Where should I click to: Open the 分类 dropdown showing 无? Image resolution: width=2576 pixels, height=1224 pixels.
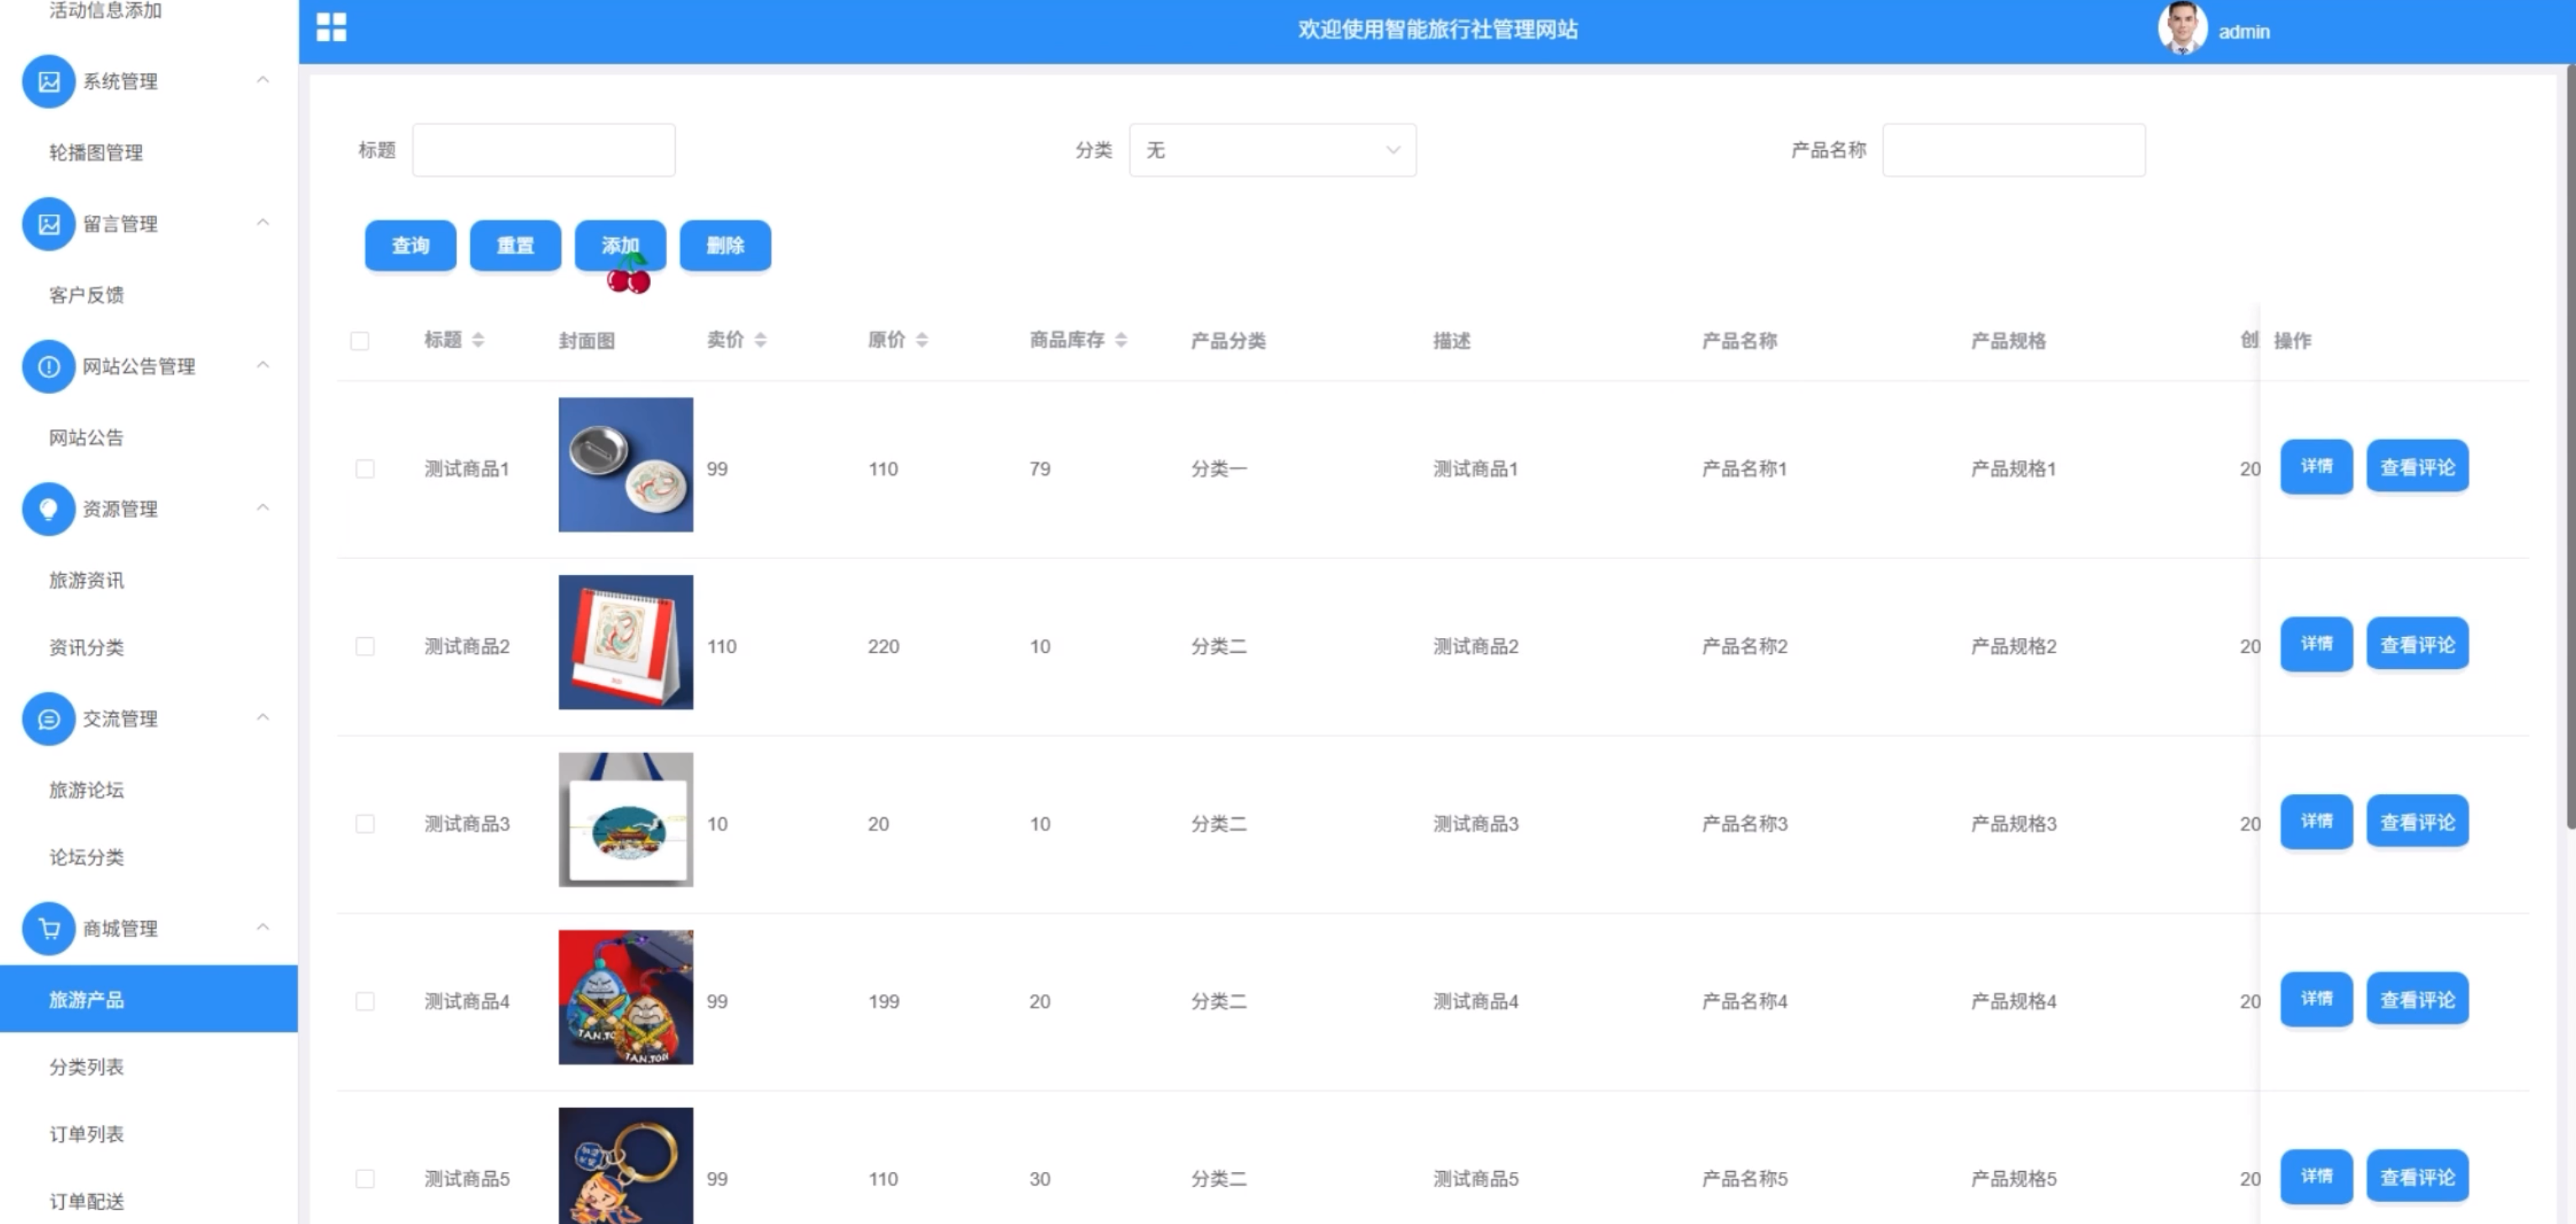click(x=1272, y=150)
